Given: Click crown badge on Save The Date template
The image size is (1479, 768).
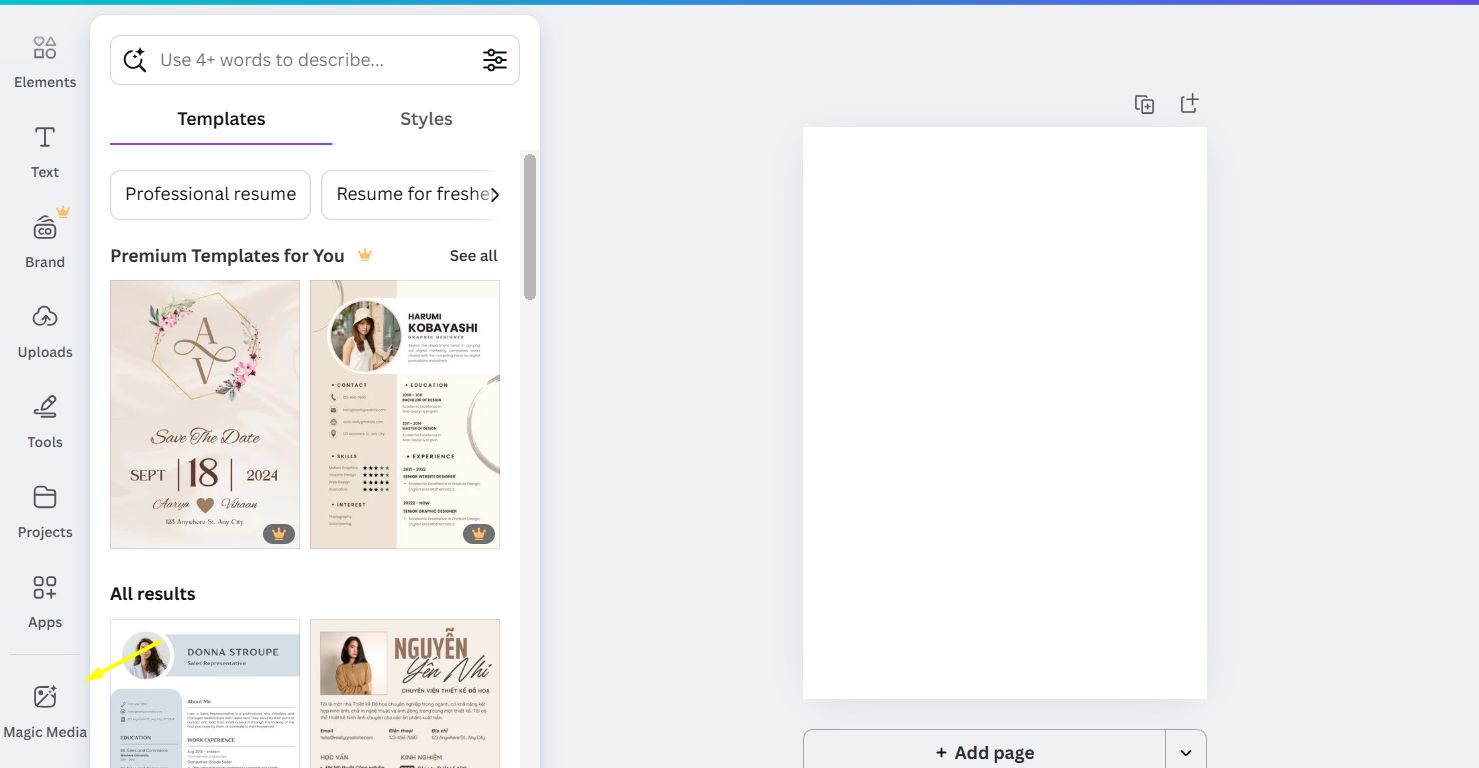Looking at the screenshot, I should pos(279,534).
